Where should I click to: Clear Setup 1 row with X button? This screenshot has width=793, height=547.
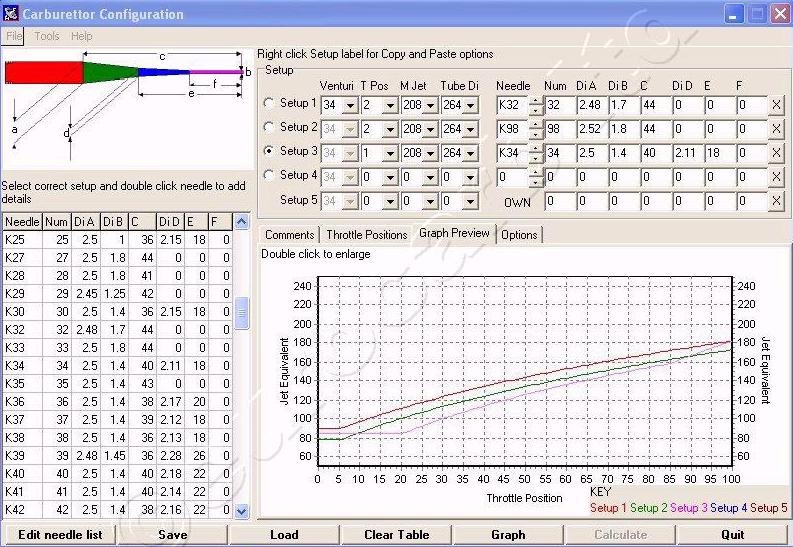(776, 104)
